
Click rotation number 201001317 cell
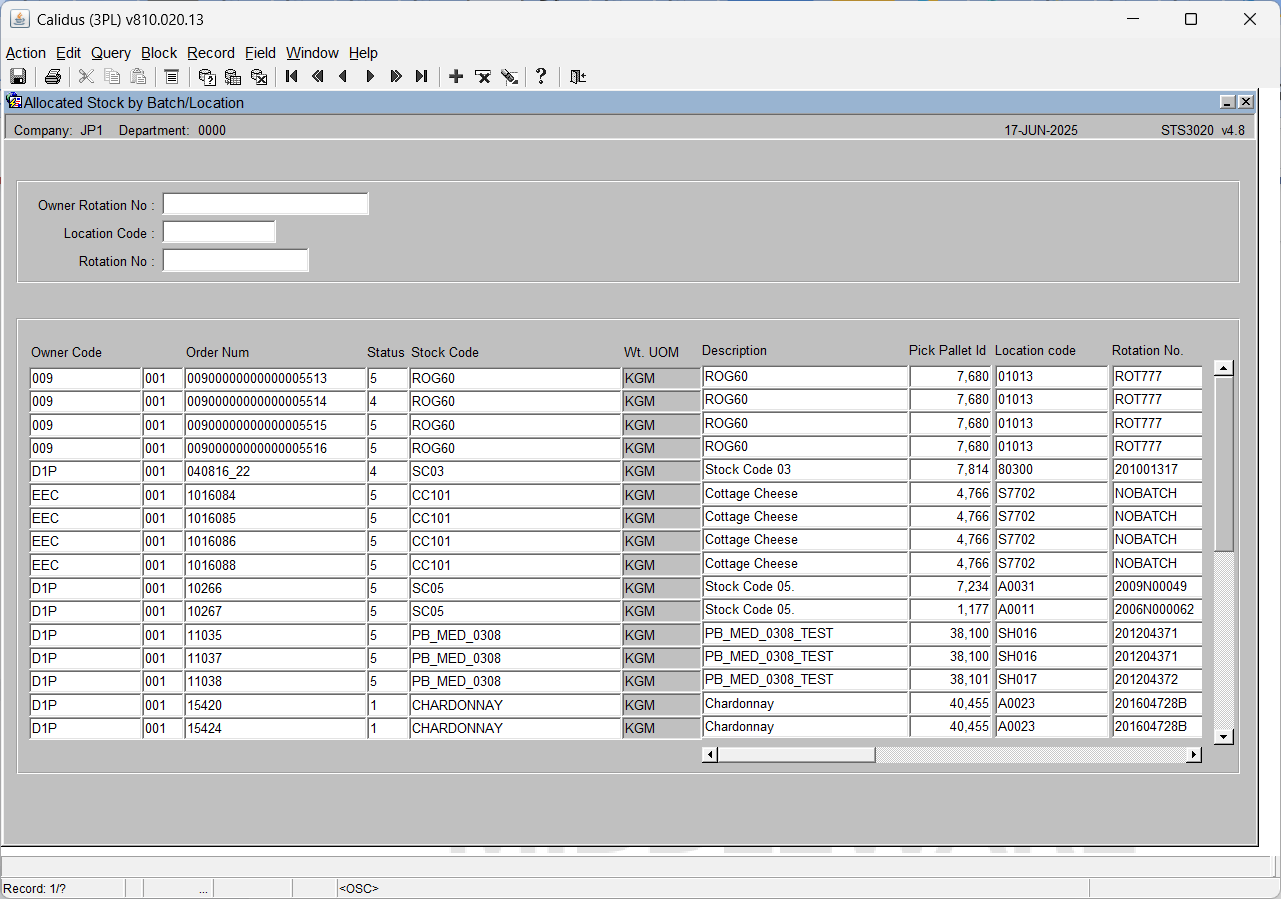click(1157, 470)
